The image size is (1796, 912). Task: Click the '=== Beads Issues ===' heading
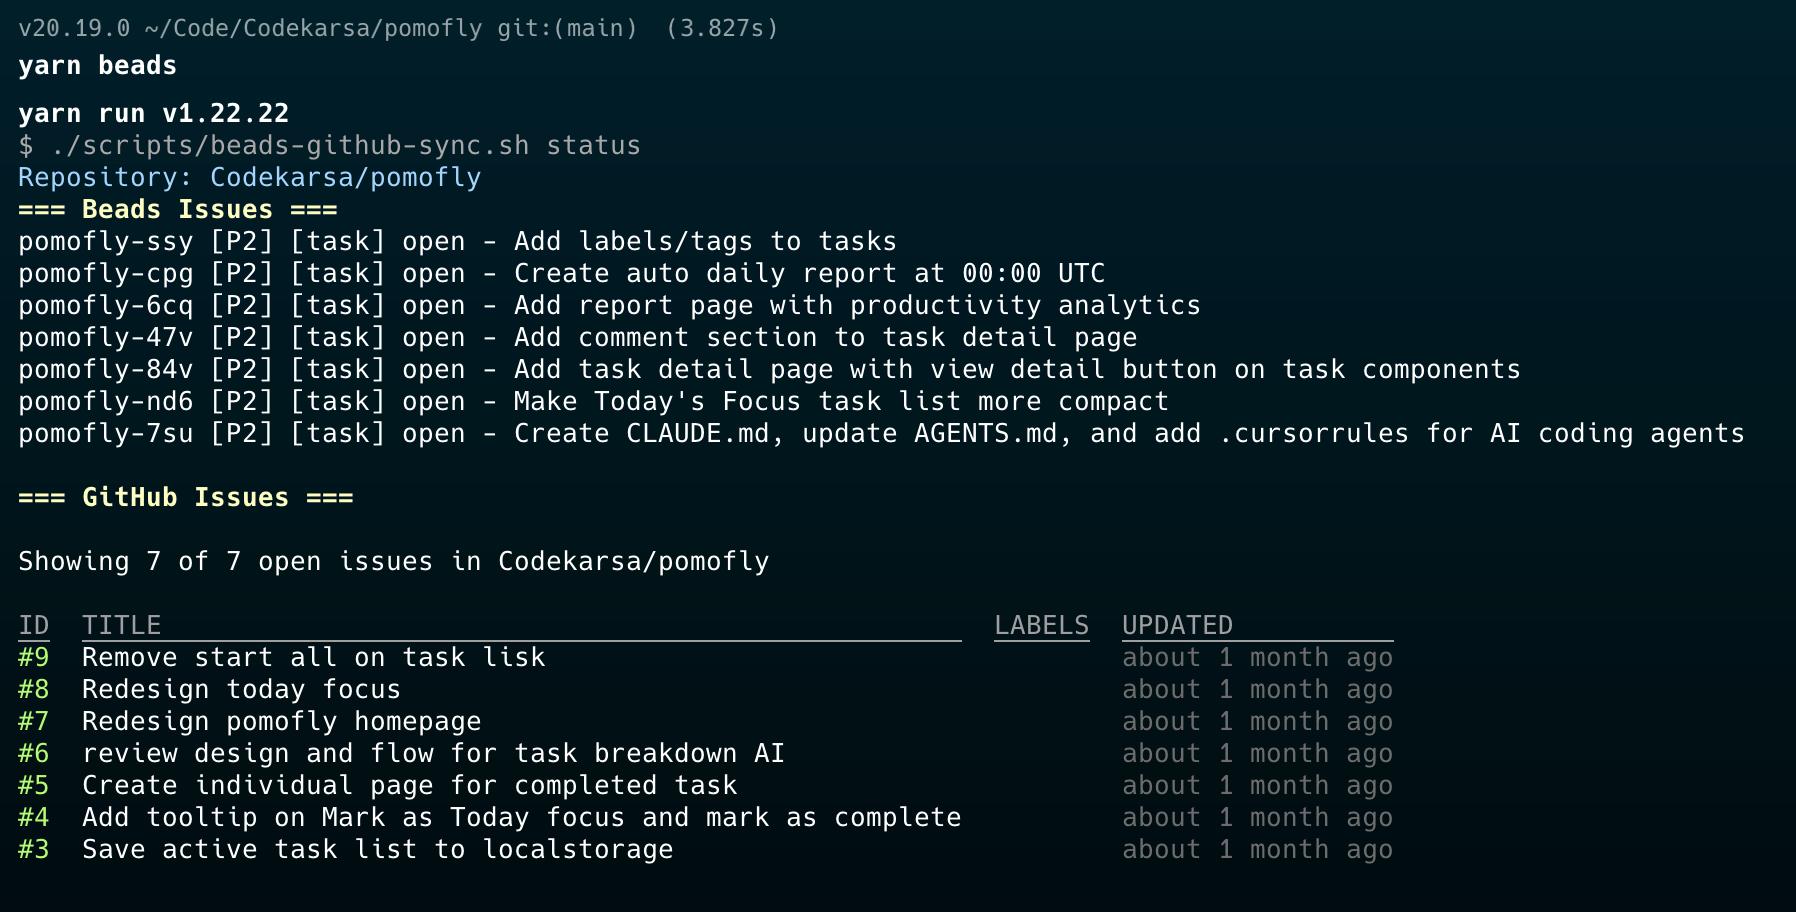(x=178, y=210)
